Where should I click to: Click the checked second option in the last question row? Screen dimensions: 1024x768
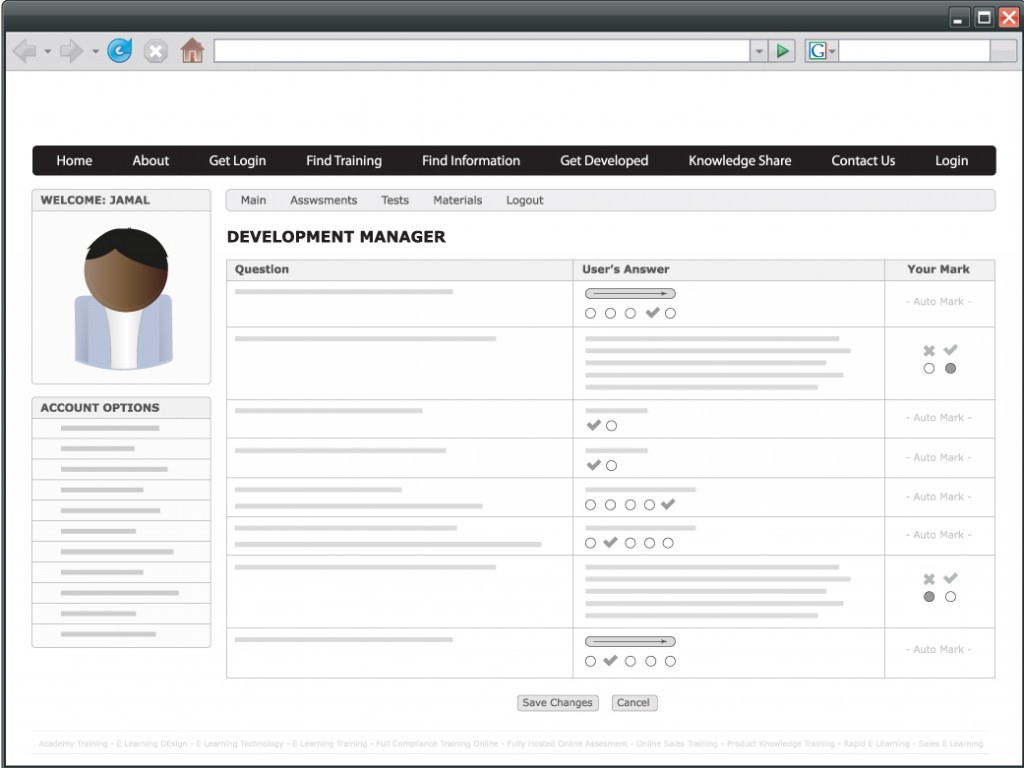(x=610, y=661)
